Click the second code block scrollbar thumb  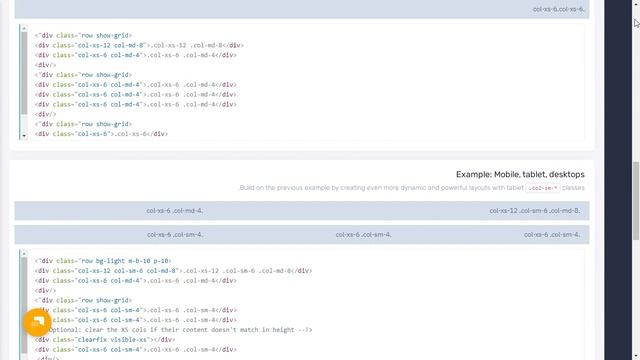24,305
